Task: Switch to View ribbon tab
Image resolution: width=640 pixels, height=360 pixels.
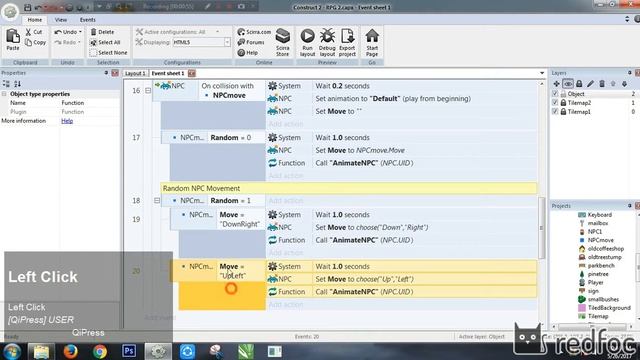Action: pyautogui.click(x=60, y=20)
